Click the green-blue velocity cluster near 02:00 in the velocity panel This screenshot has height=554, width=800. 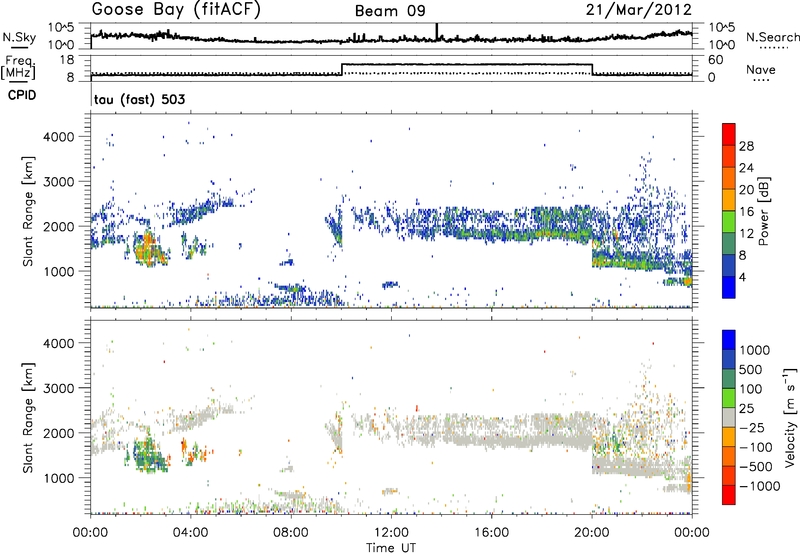pyautogui.click(x=149, y=455)
